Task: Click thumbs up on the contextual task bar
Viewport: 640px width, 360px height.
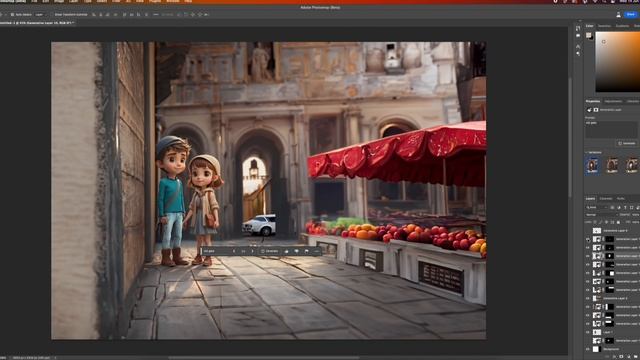Action: (287, 251)
